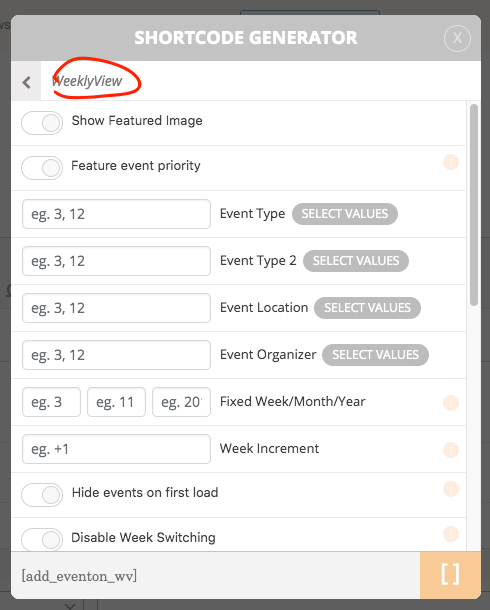Click the WeeklyView heading label

87,81
